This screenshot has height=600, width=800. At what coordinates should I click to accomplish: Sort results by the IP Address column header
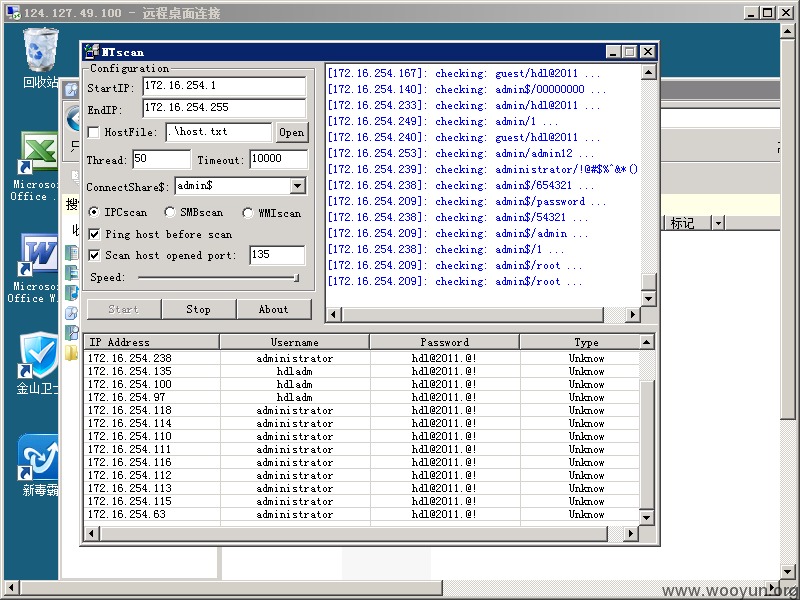tap(152, 342)
